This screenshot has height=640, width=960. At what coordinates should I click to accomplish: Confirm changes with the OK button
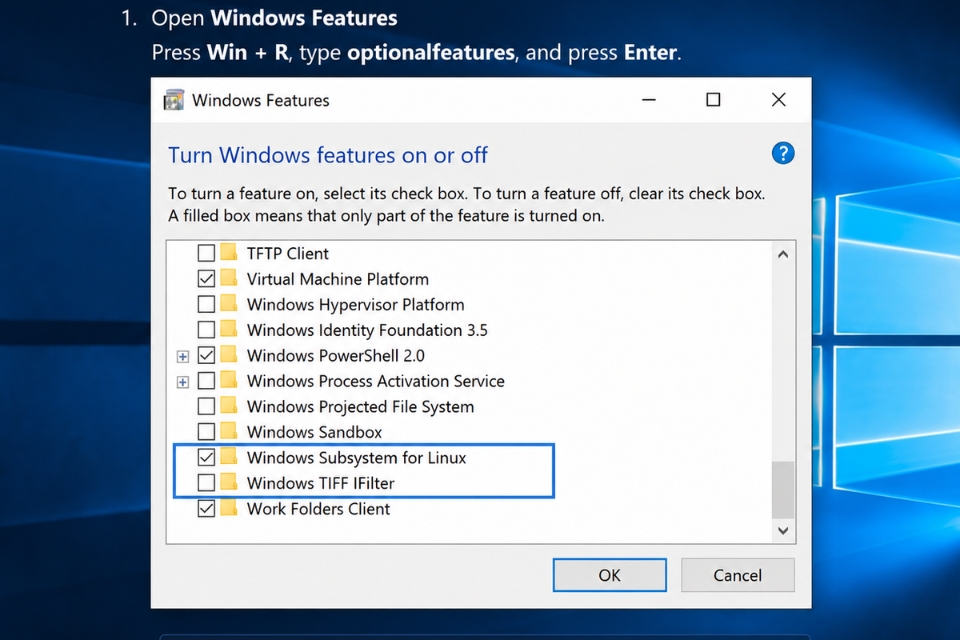pyautogui.click(x=610, y=575)
